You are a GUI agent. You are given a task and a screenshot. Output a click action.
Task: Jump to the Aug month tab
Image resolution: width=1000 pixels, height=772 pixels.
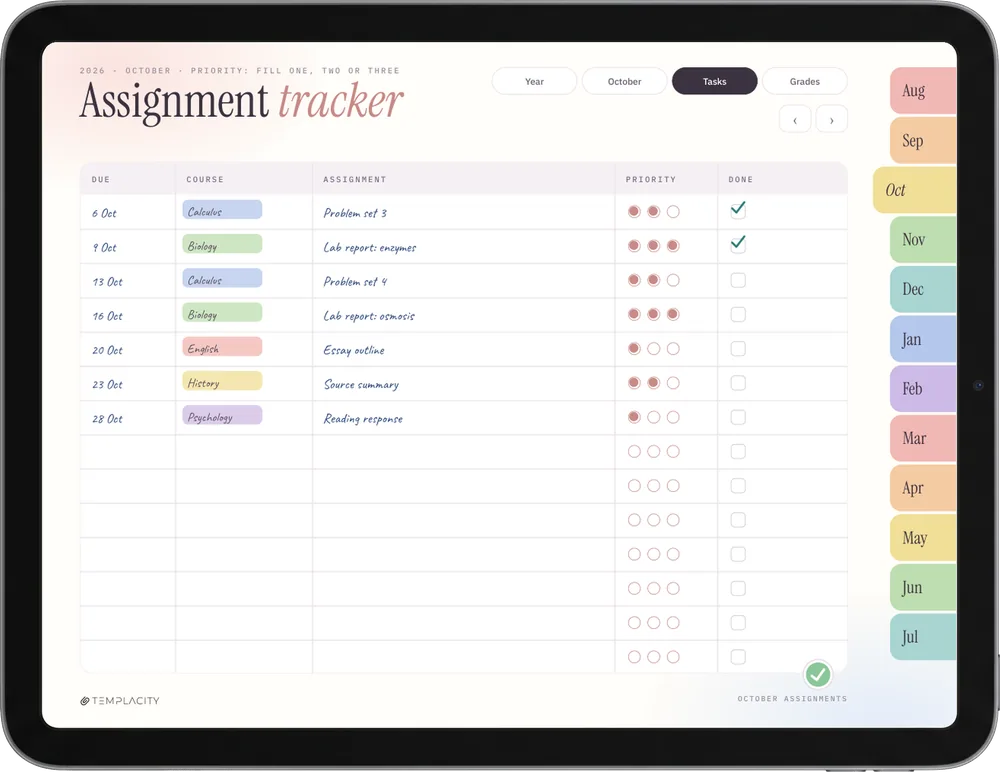[x=923, y=91]
